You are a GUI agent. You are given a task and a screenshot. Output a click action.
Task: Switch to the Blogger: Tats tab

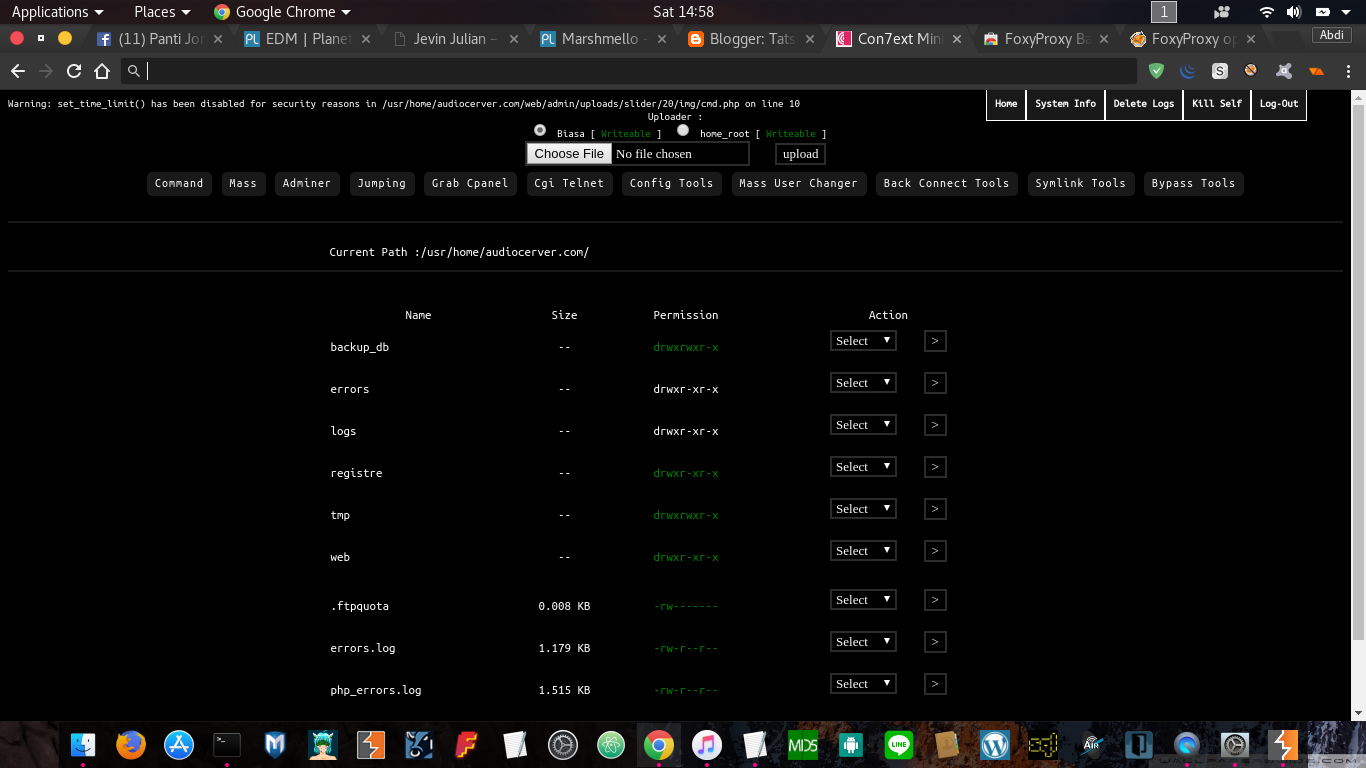point(749,39)
